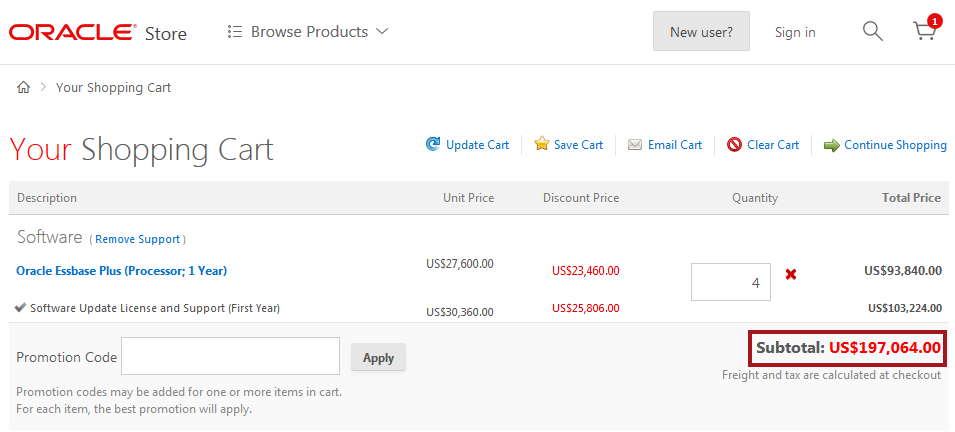Click the Remove Support link
955x432 pixels.
[x=138, y=239]
